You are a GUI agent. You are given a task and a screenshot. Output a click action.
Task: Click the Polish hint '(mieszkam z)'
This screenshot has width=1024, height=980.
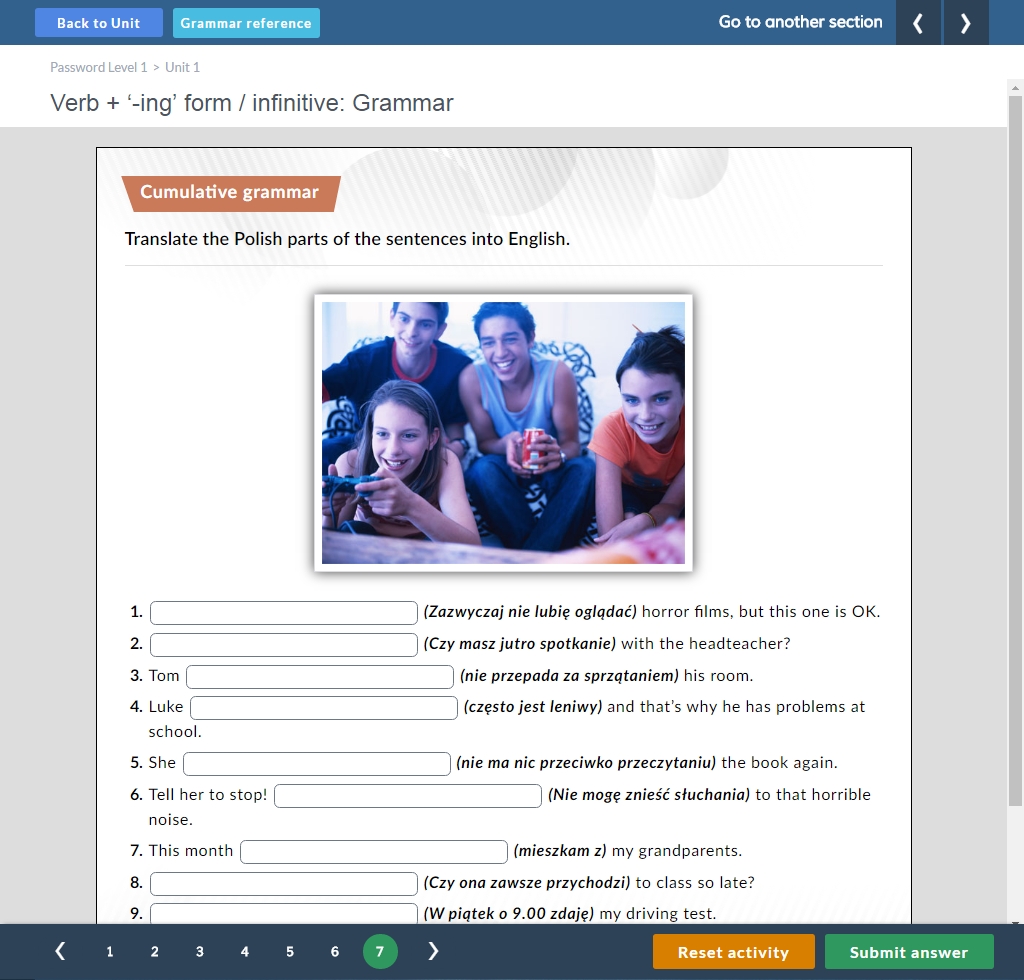click(560, 851)
